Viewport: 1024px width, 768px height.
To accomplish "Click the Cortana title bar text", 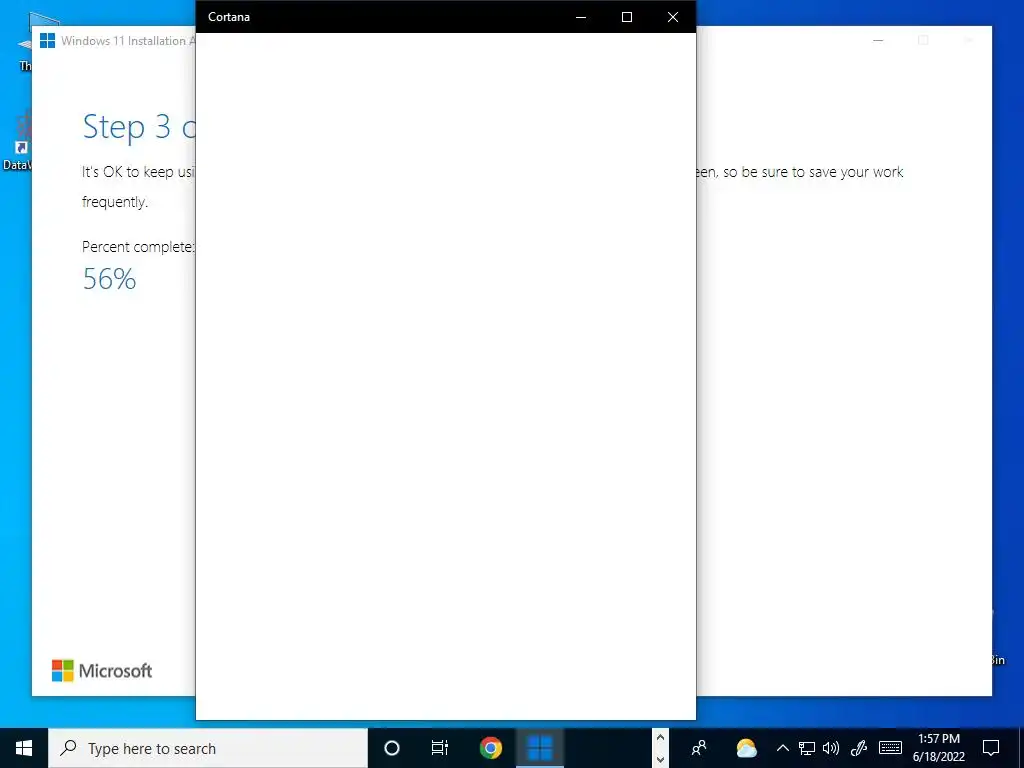I will tap(229, 17).
